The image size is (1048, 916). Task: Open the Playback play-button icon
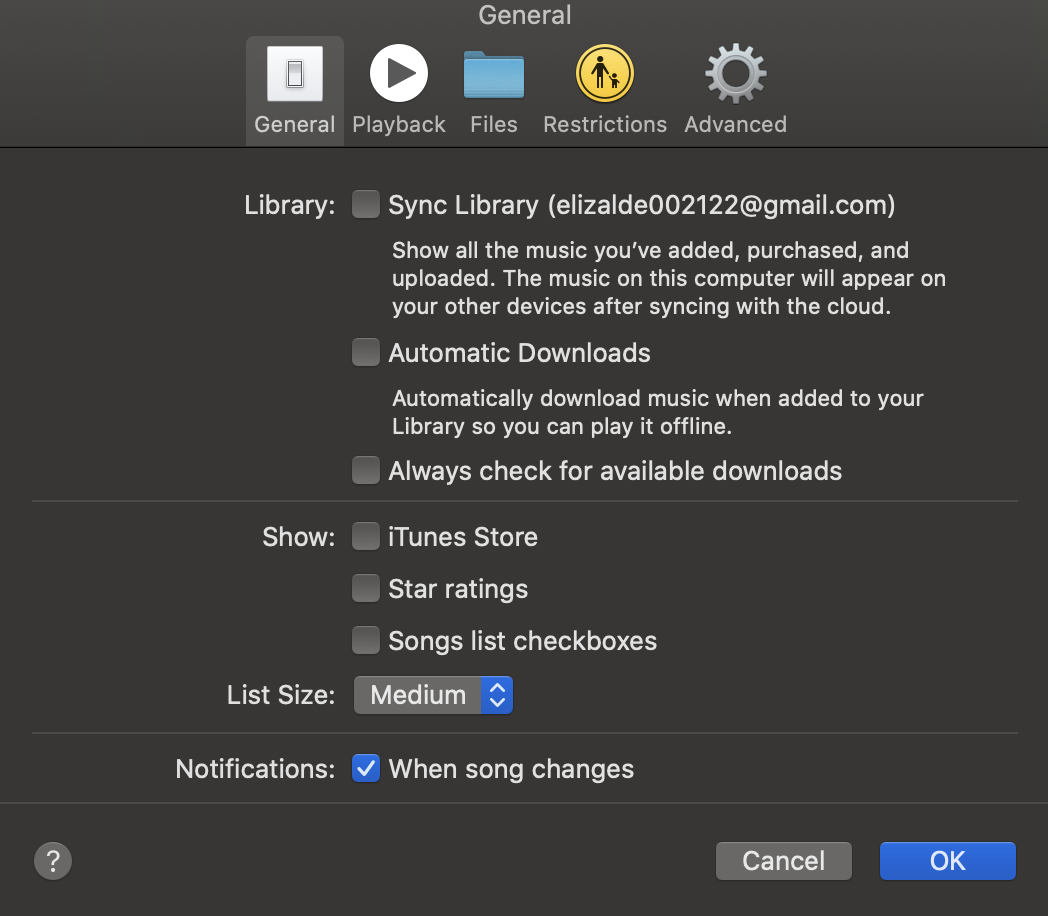(x=398, y=74)
